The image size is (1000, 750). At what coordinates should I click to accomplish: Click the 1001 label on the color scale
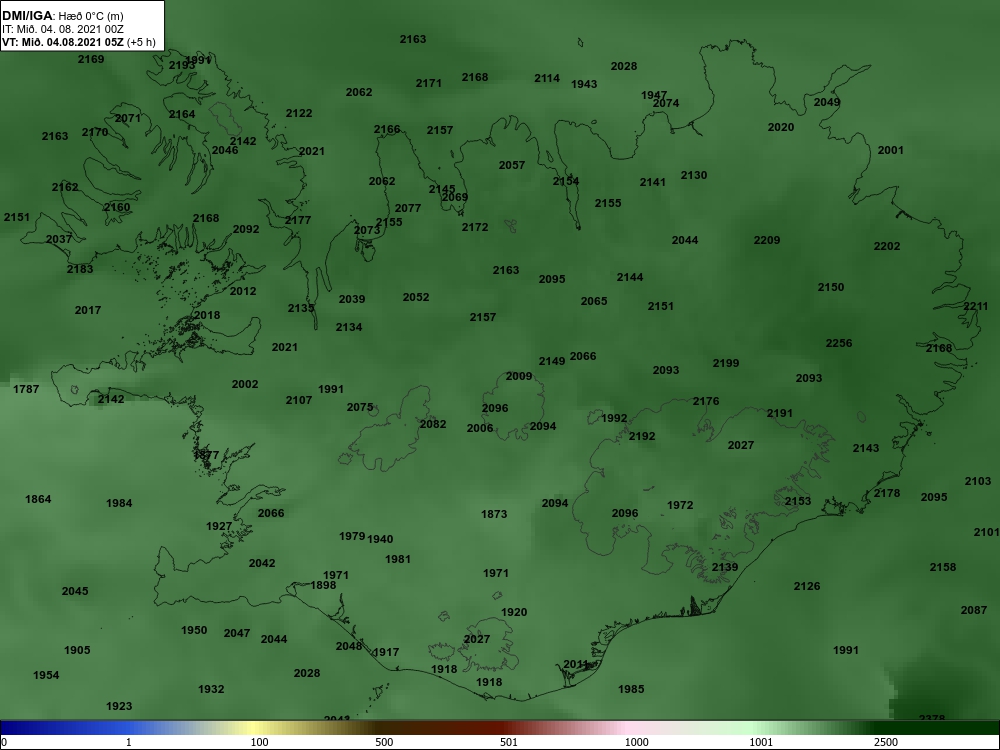coord(761,742)
